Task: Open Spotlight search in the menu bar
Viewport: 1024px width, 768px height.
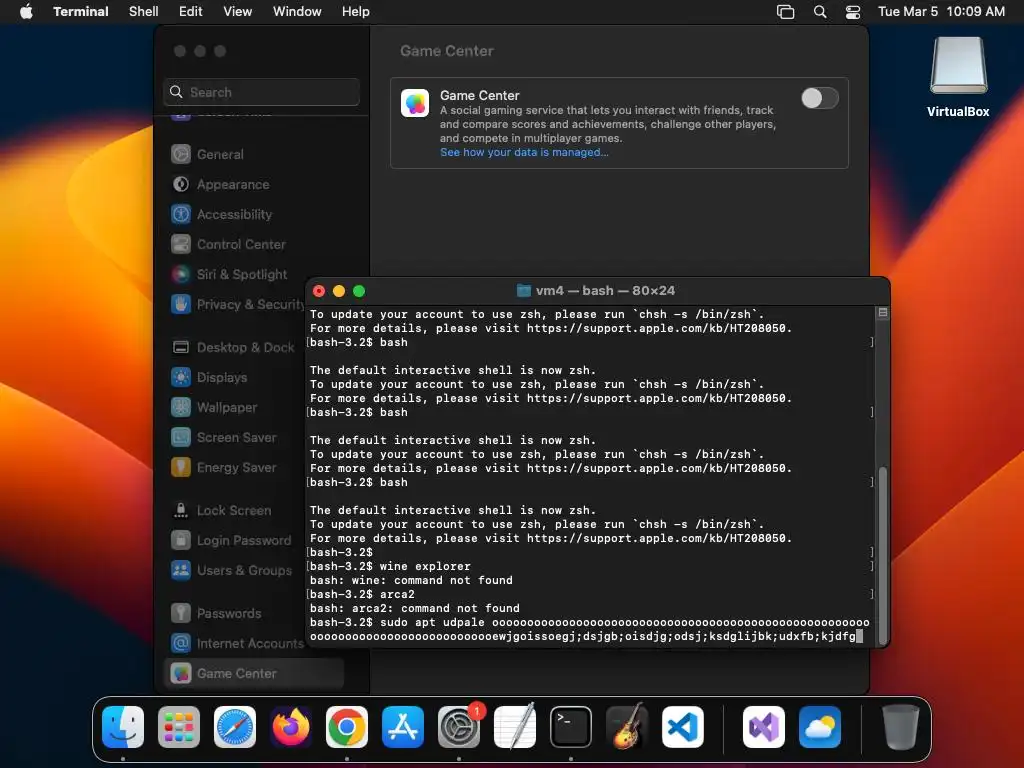Action: (820, 11)
